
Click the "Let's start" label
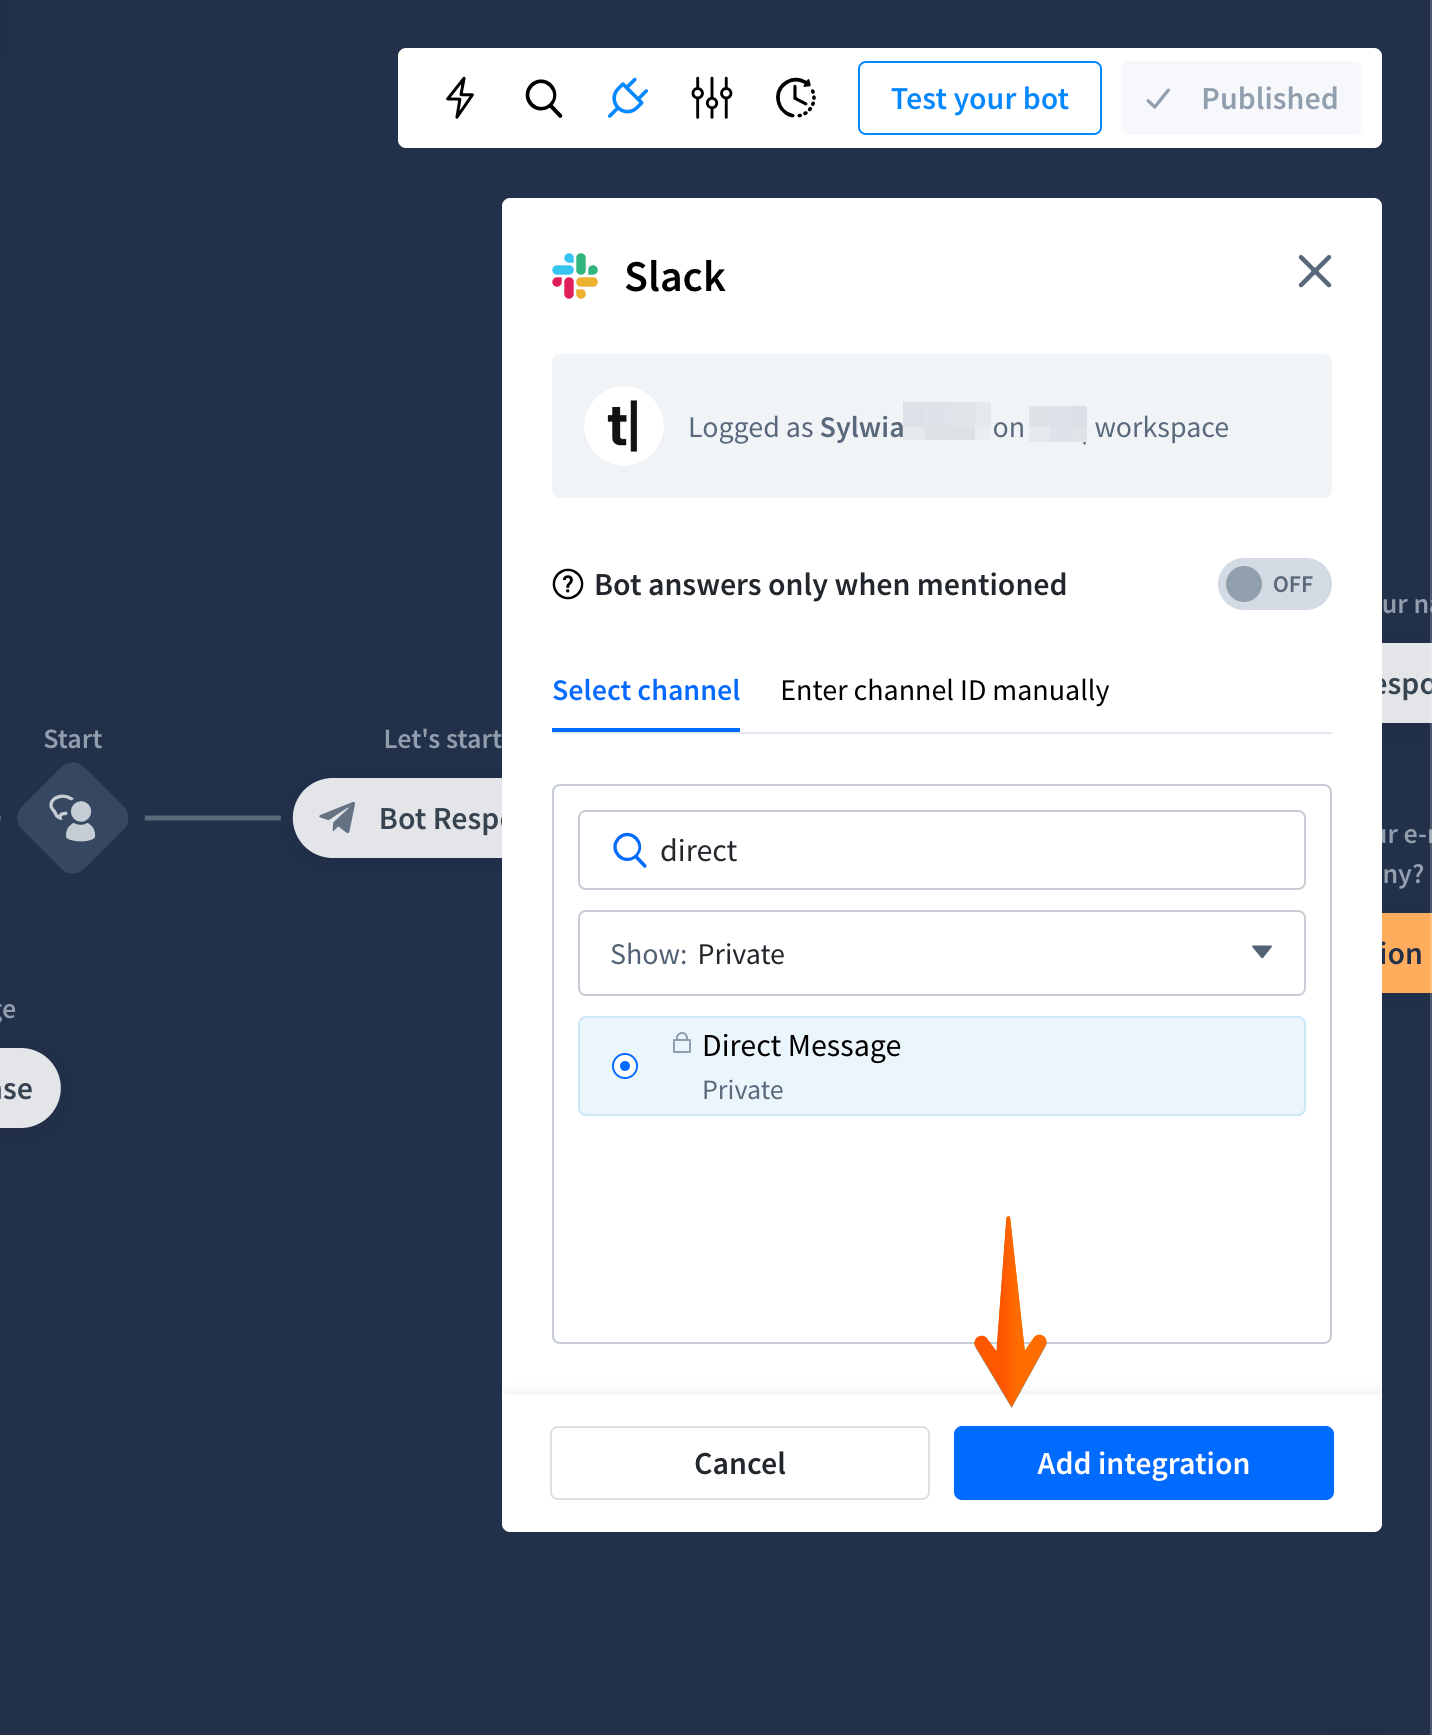pos(443,739)
